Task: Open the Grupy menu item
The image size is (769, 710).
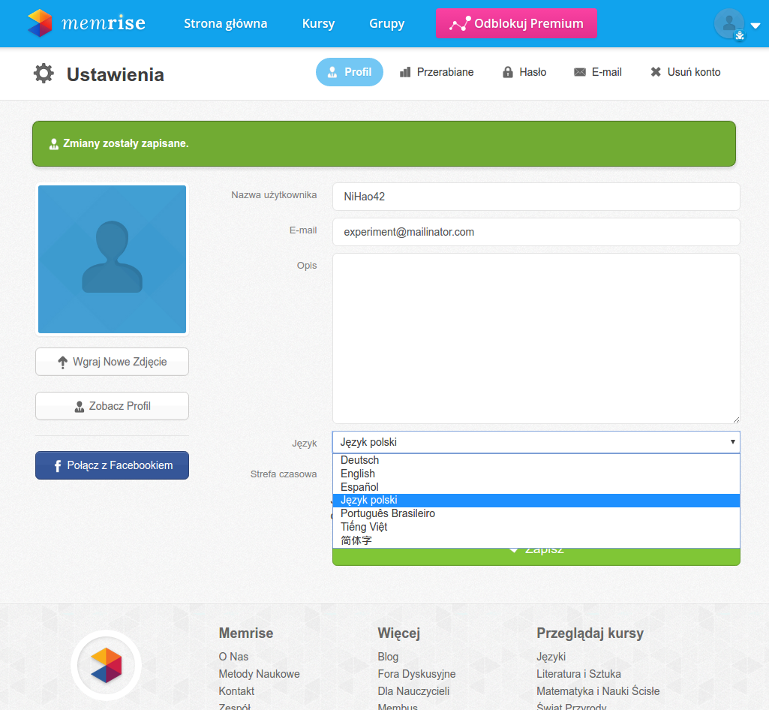Action: click(x=386, y=24)
